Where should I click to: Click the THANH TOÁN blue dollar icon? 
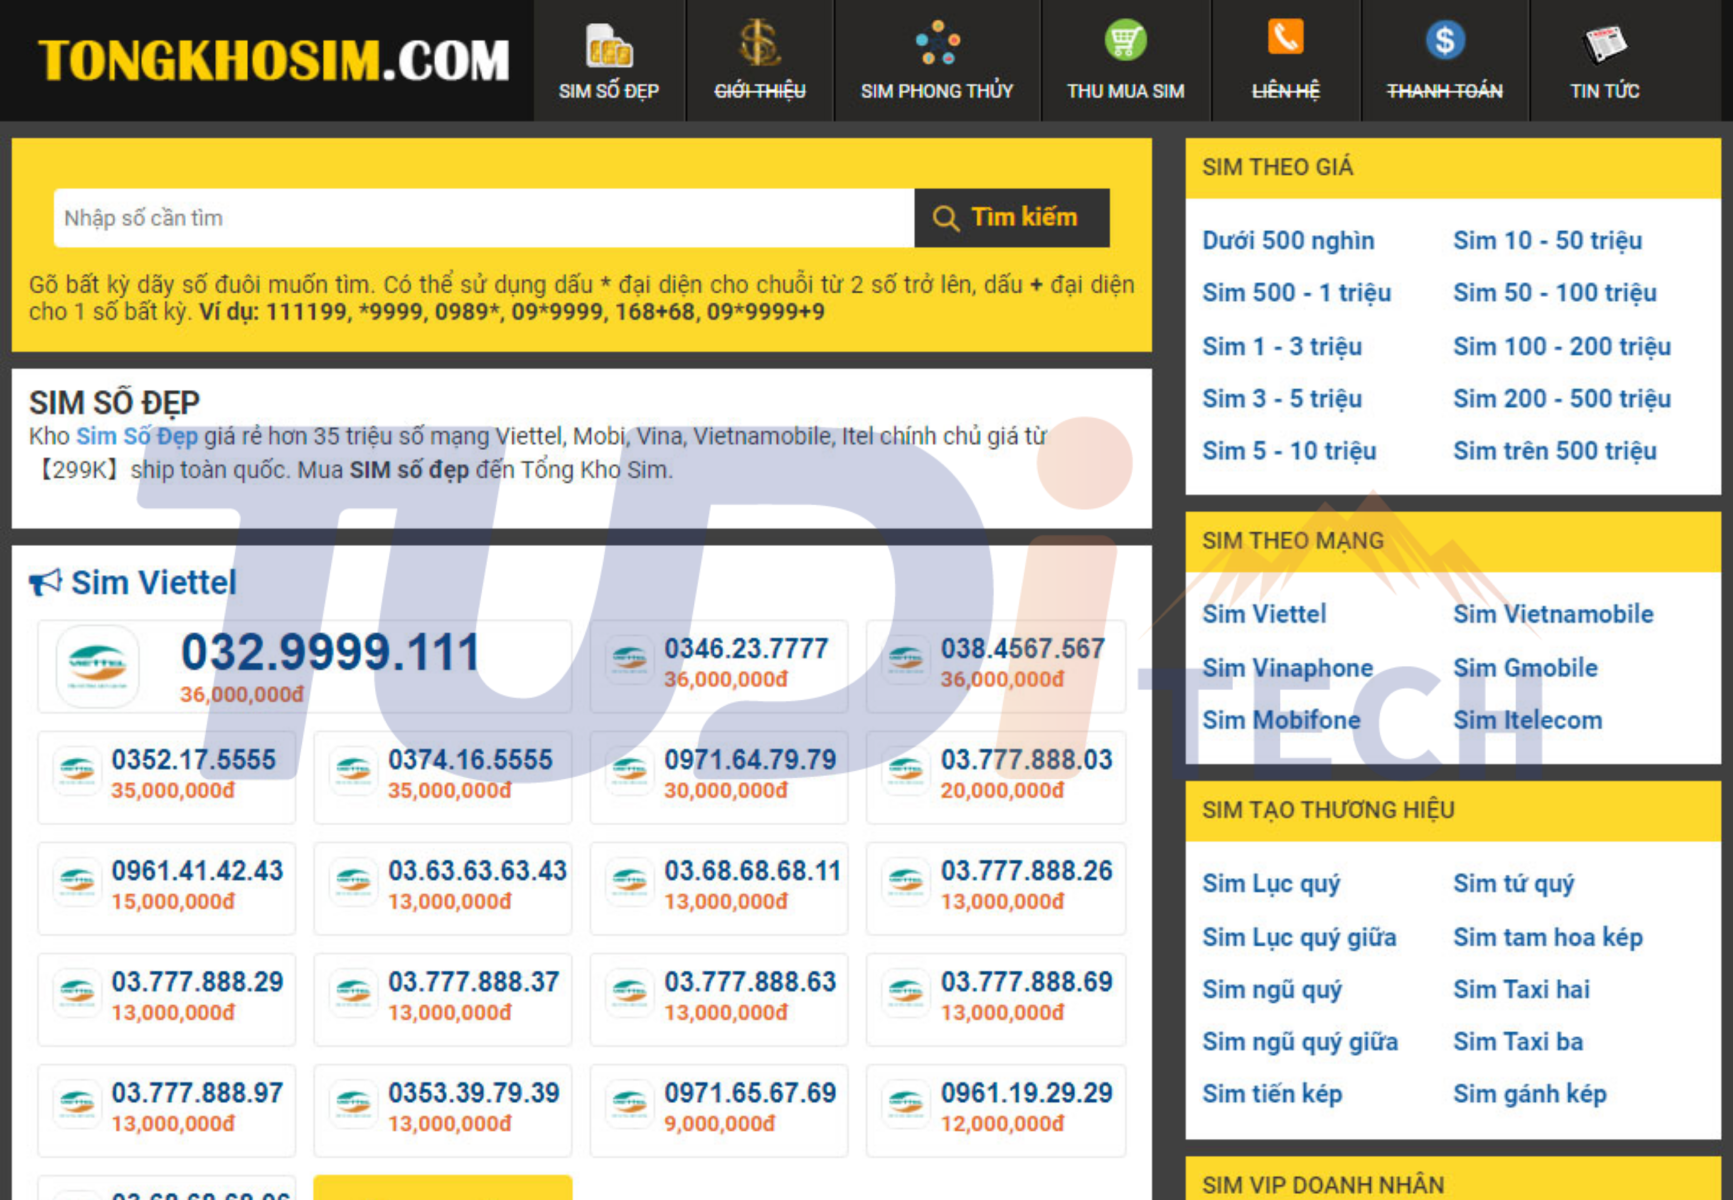pyautogui.click(x=1445, y=40)
